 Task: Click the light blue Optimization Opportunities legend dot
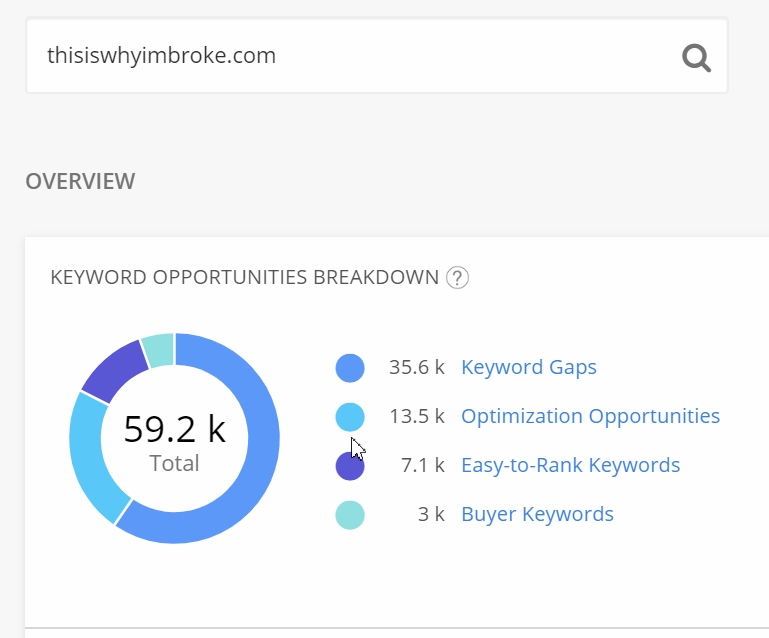[x=350, y=417]
